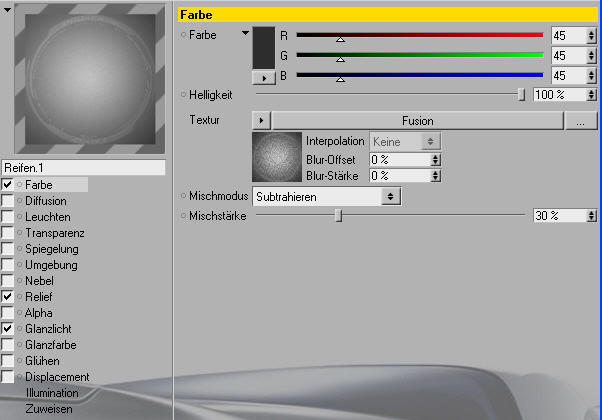This screenshot has width=602, height=420.
Task: Click the triangle above material preview
Action: click(x=7, y=10)
